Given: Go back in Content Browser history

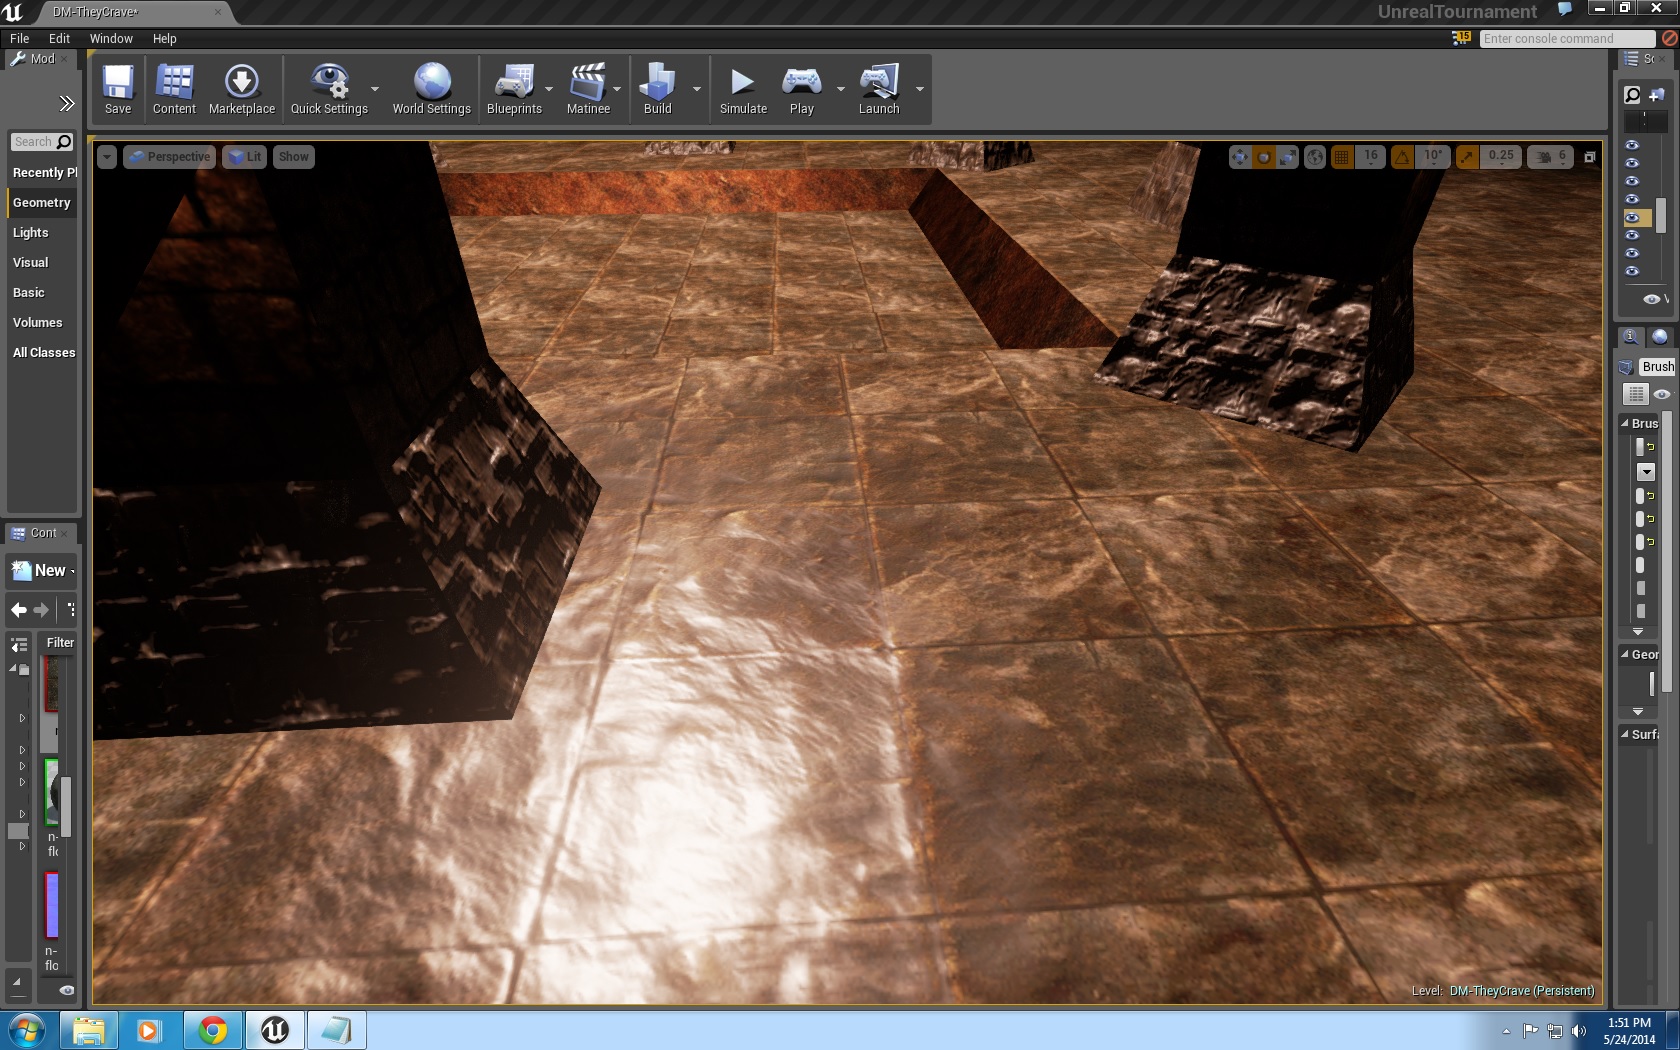Looking at the screenshot, I should pos(18,609).
